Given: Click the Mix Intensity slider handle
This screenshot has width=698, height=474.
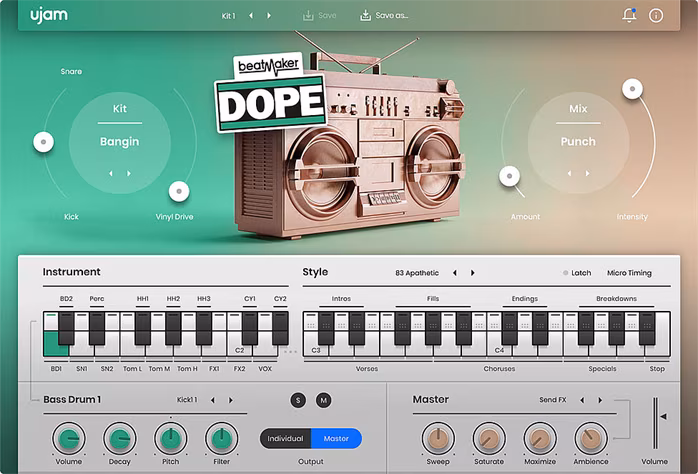Looking at the screenshot, I should (632, 89).
